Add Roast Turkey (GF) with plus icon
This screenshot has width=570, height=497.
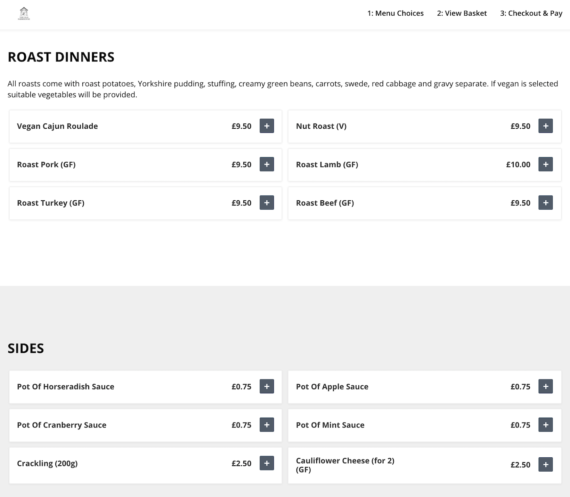point(266,203)
